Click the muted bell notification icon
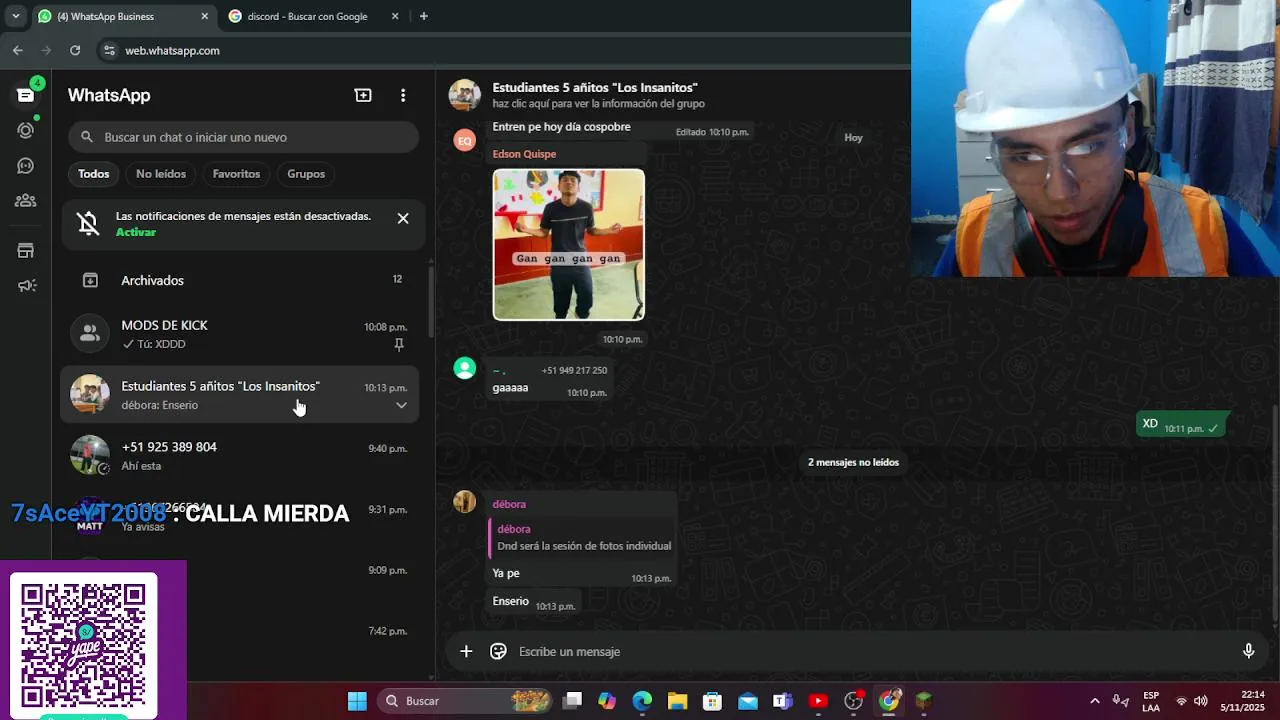The height and width of the screenshot is (720, 1280). 88,223
